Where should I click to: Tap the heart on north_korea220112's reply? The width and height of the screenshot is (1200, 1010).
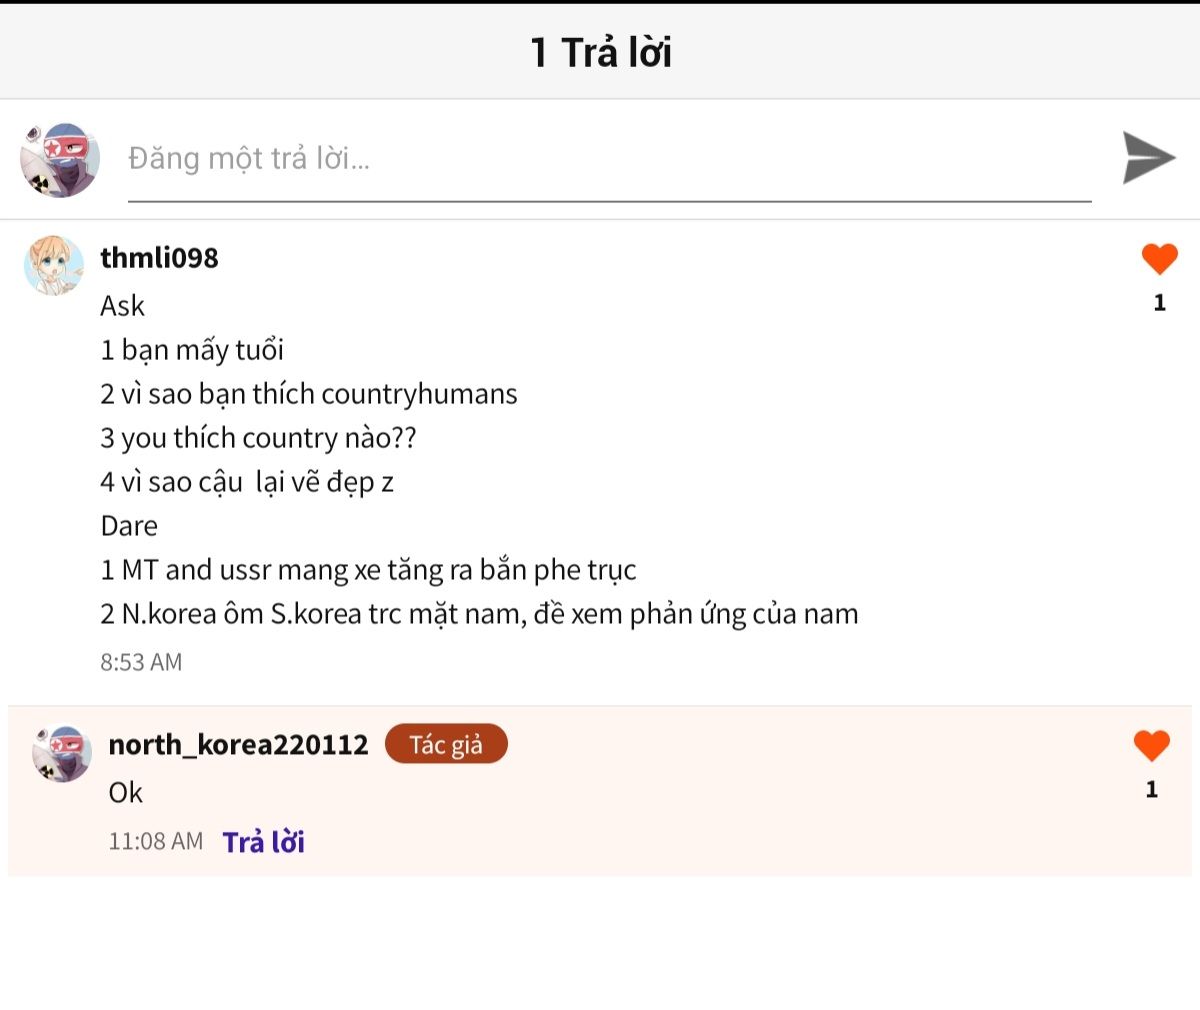click(x=1151, y=745)
